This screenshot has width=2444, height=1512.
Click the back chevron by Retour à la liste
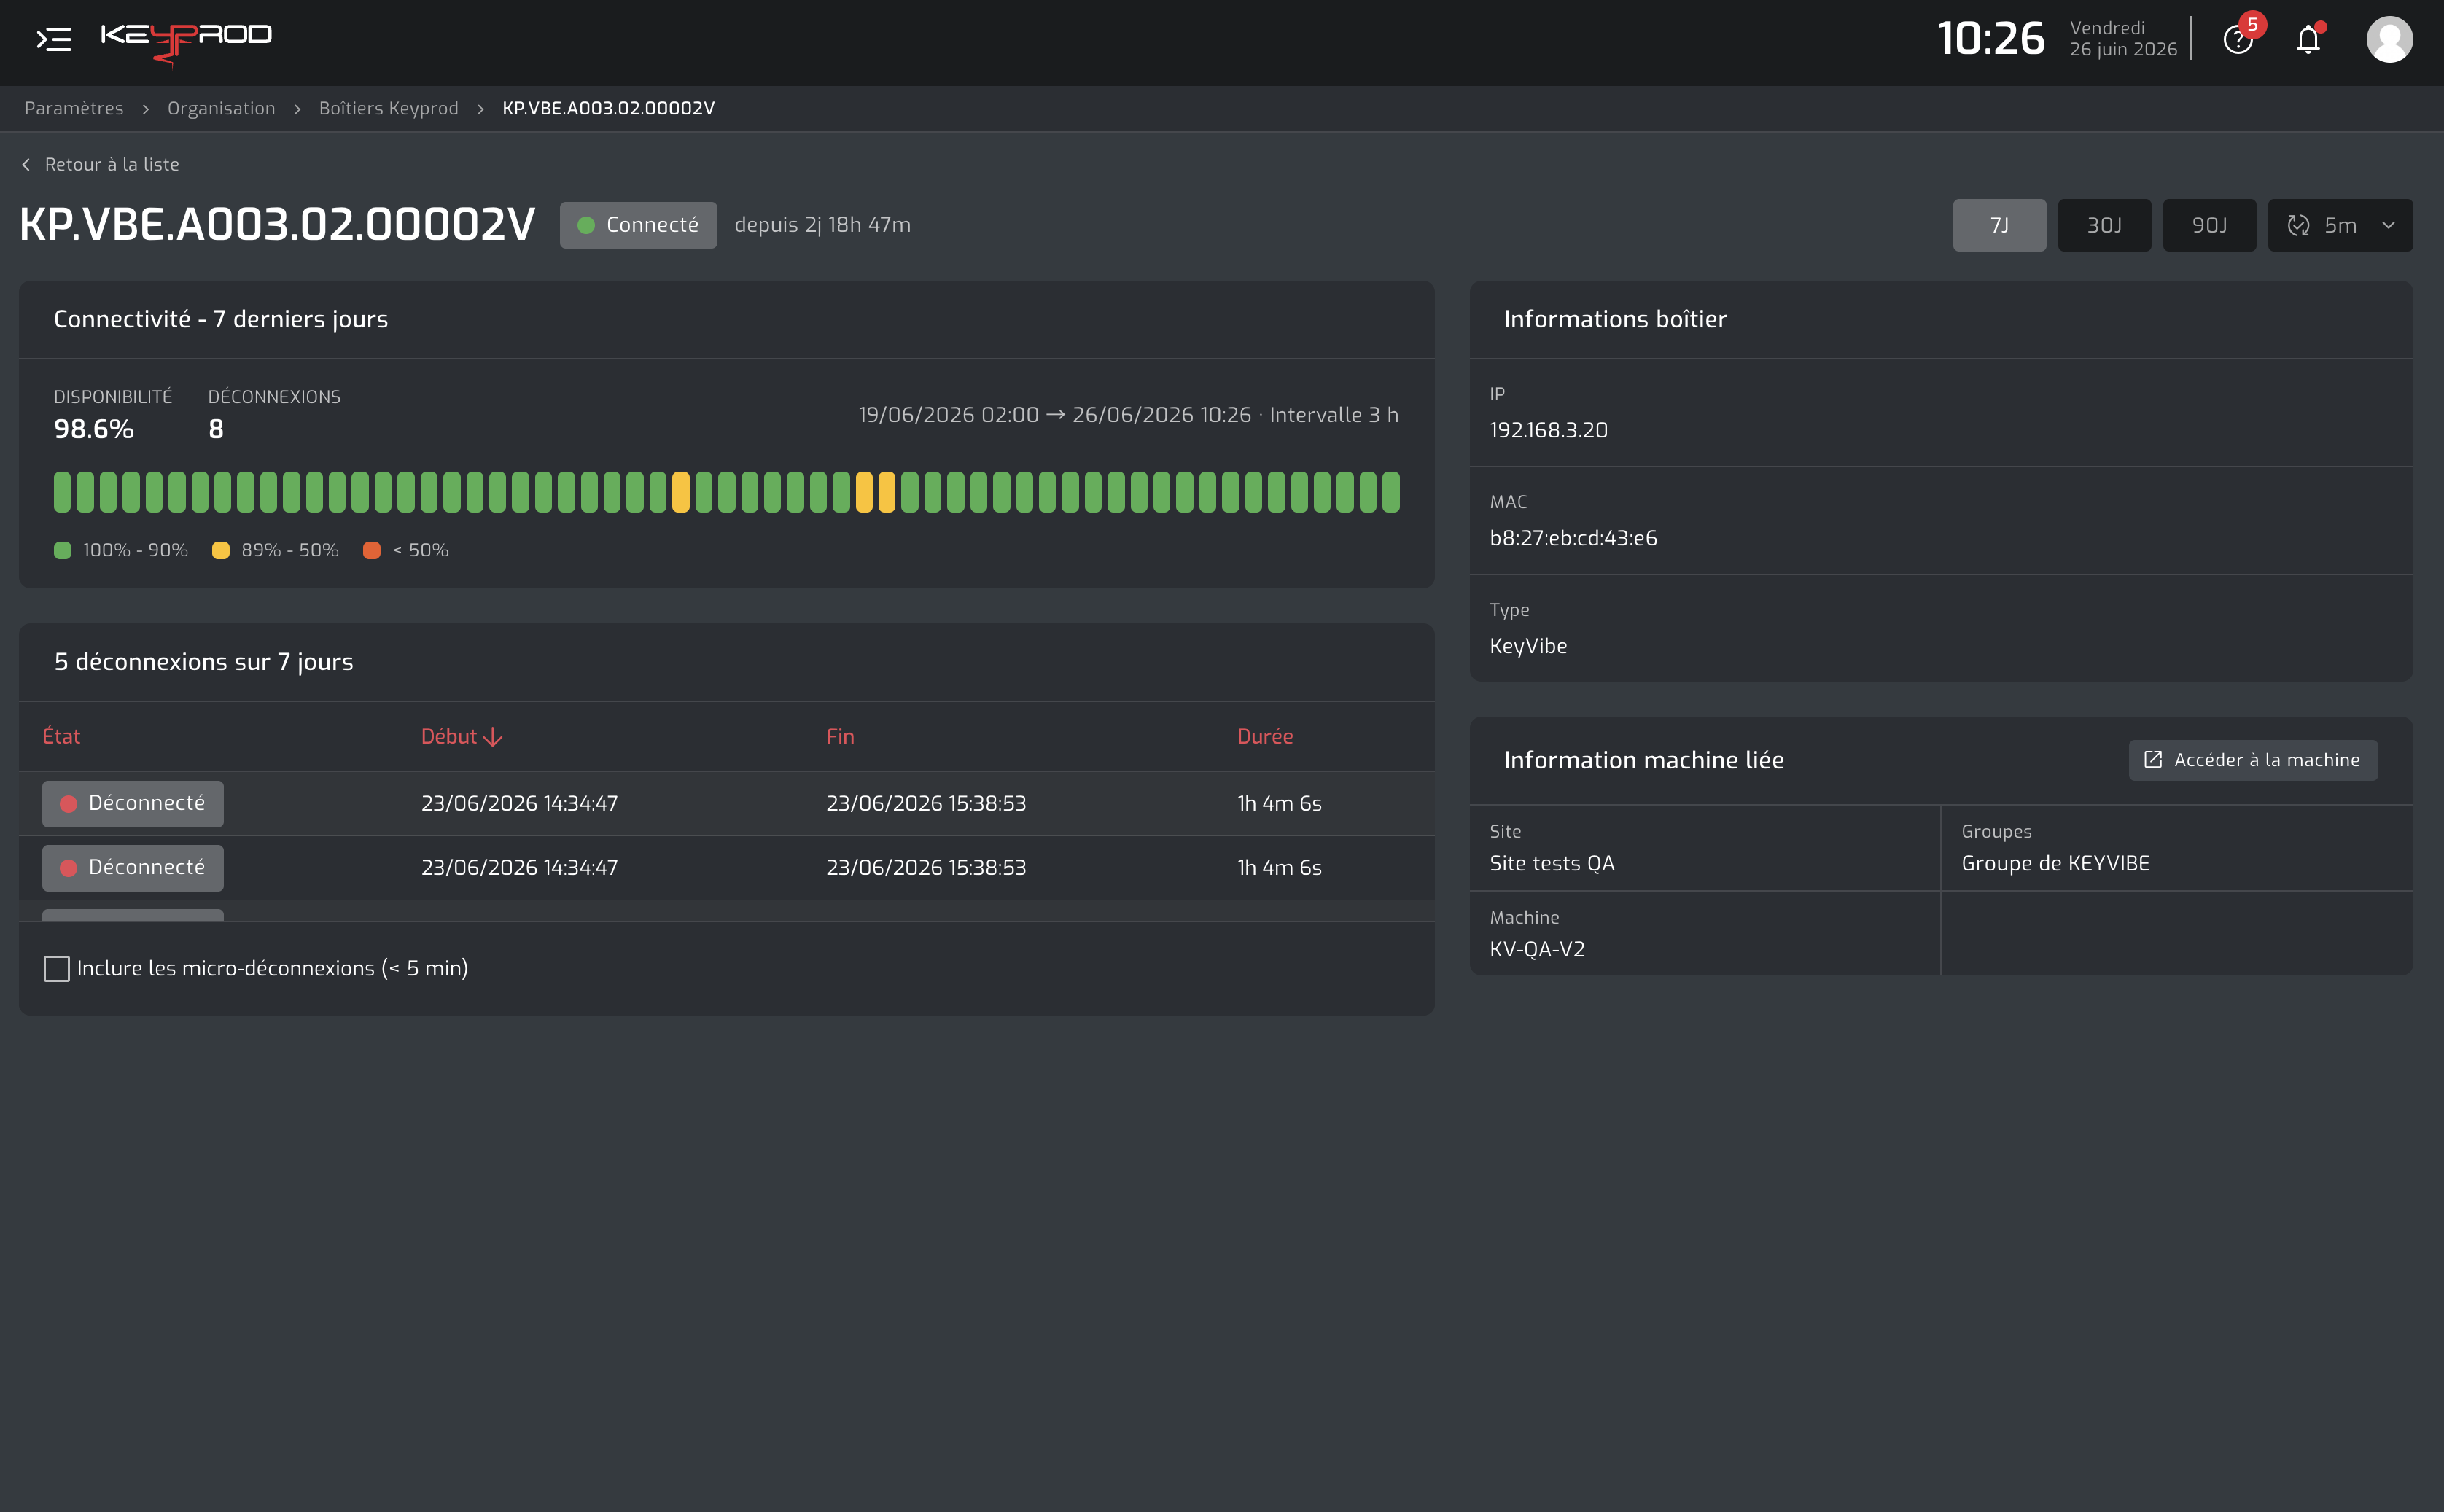point(27,164)
